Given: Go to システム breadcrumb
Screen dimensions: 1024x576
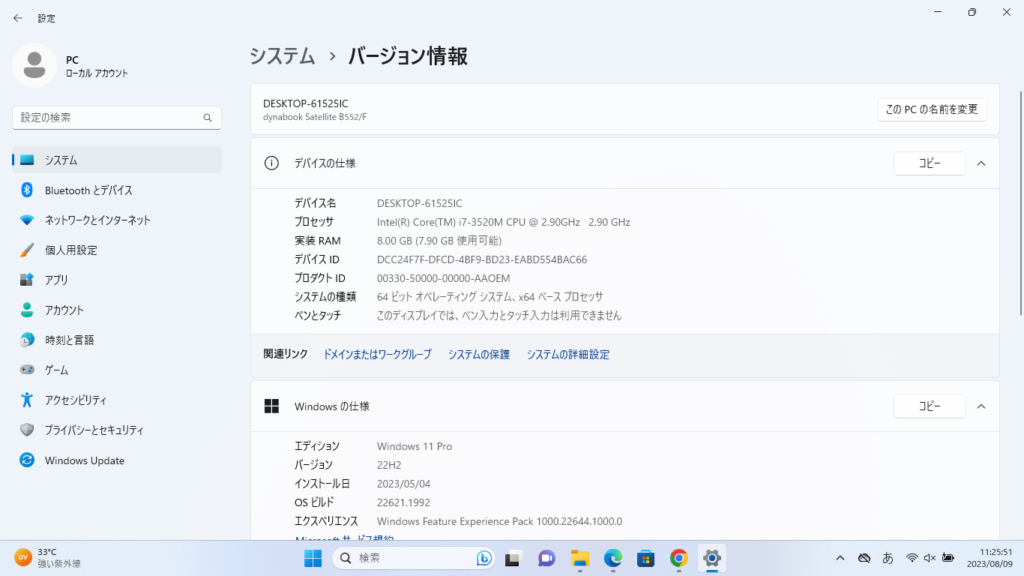Looking at the screenshot, I should coord(282,57).
